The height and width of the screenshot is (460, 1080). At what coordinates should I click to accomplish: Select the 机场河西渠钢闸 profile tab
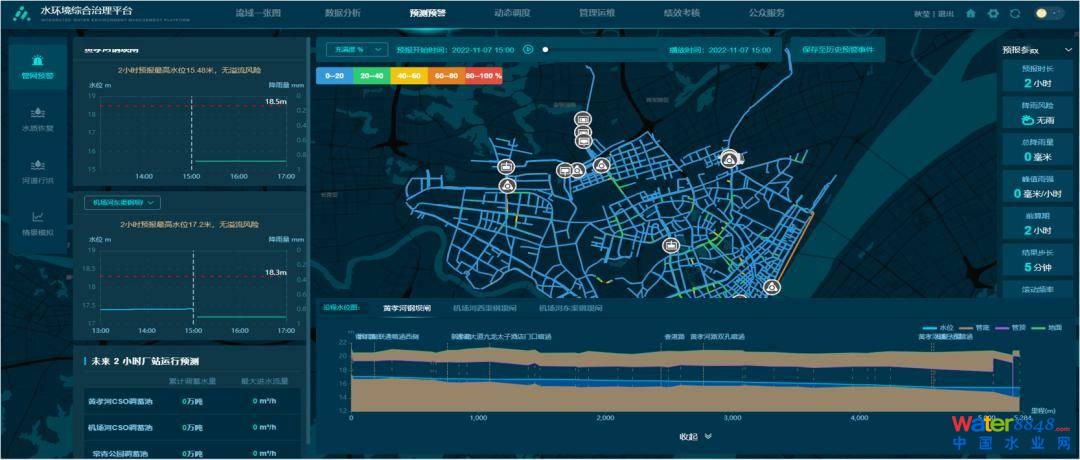[x=484, y=309]
